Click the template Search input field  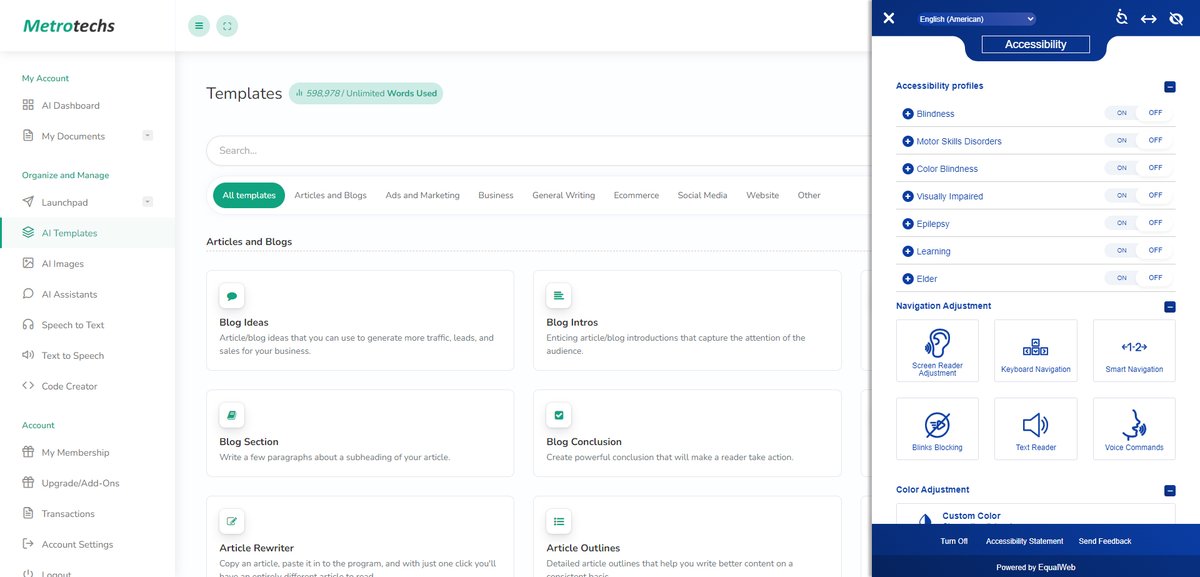(500, 150)
